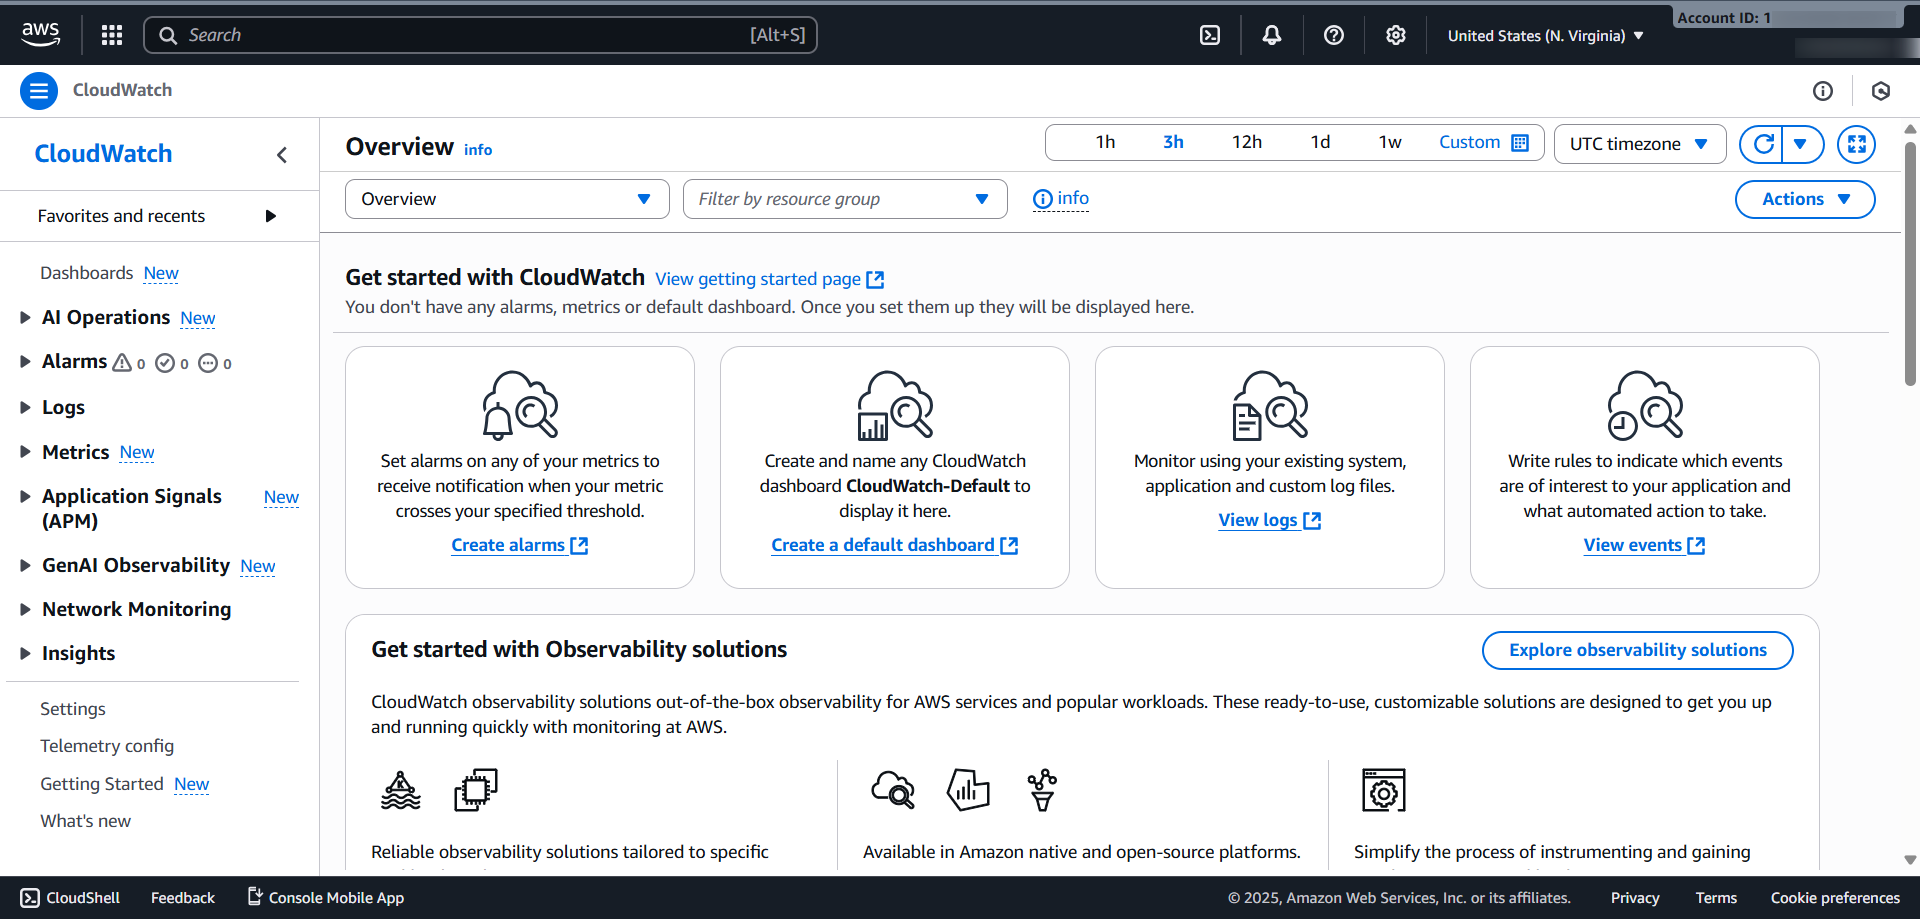This screenshot has width=1920, height=919.
Task: Click Explore observability solutions button
Action: pyautogui.click(x=1637, y=650)
